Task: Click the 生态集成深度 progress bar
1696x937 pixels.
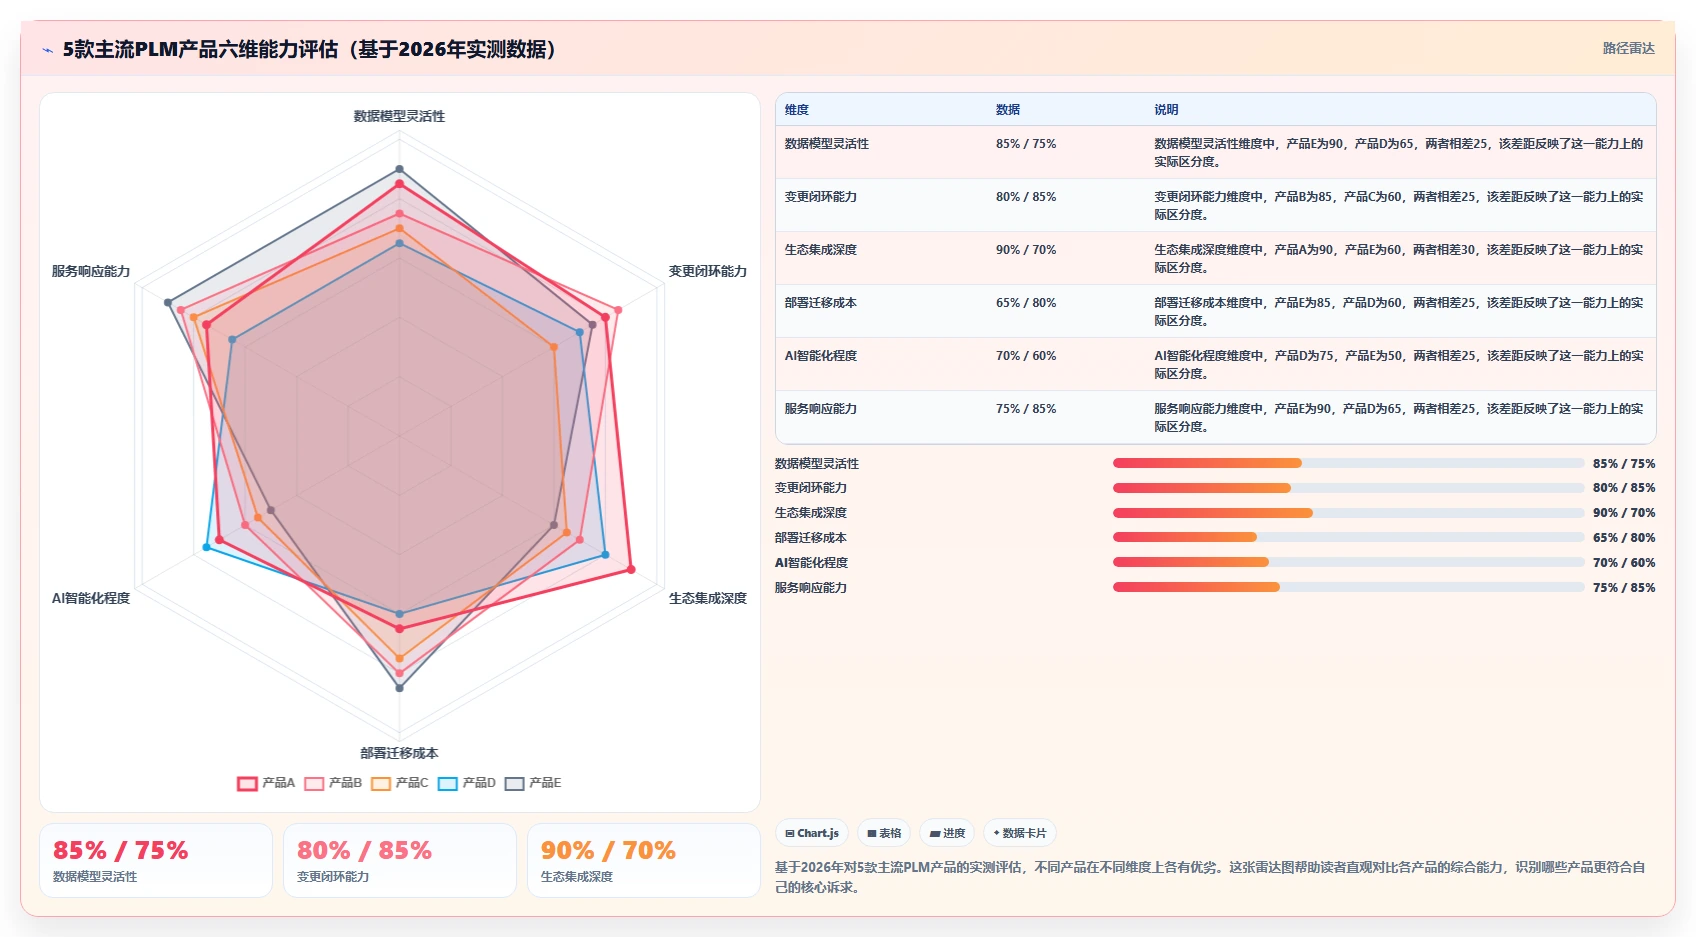Action: 1349,513
